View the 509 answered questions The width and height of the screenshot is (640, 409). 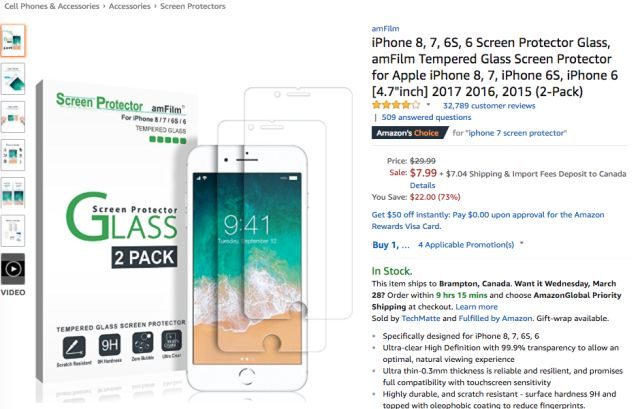pos(426,117)
